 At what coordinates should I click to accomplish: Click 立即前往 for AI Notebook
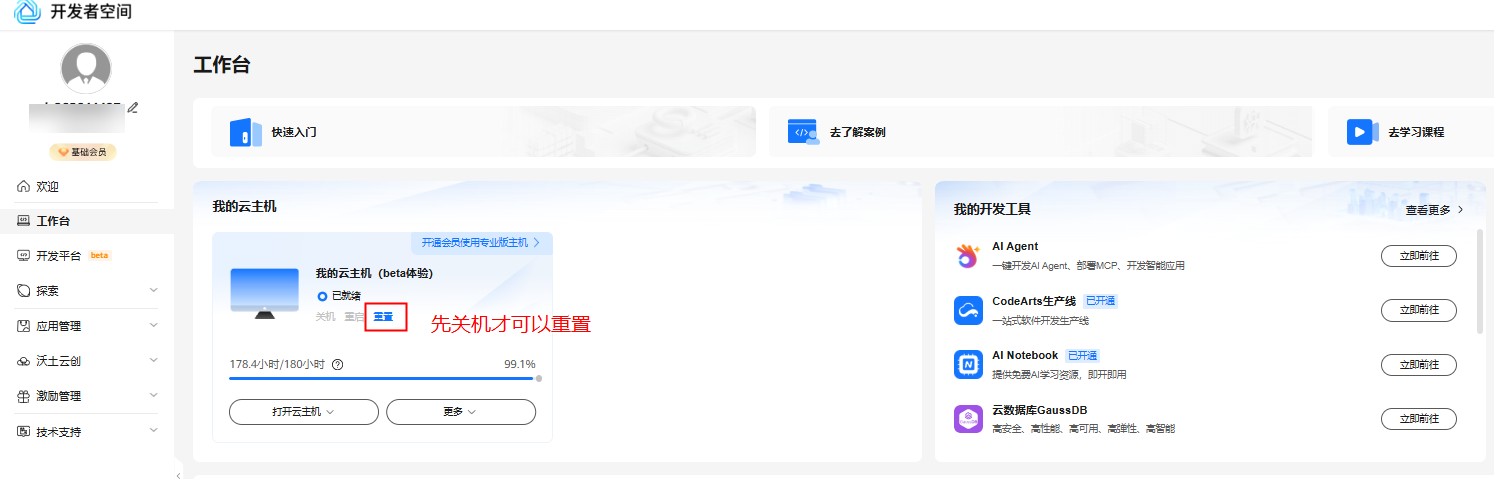tap(1419, 365)
